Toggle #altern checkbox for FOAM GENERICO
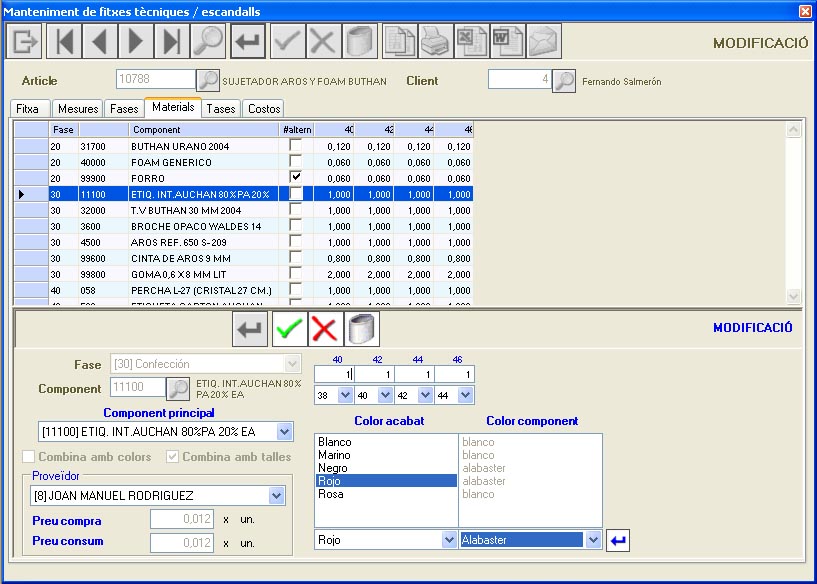The height and width of the screenshot is (584, 817). pos(295,160)
